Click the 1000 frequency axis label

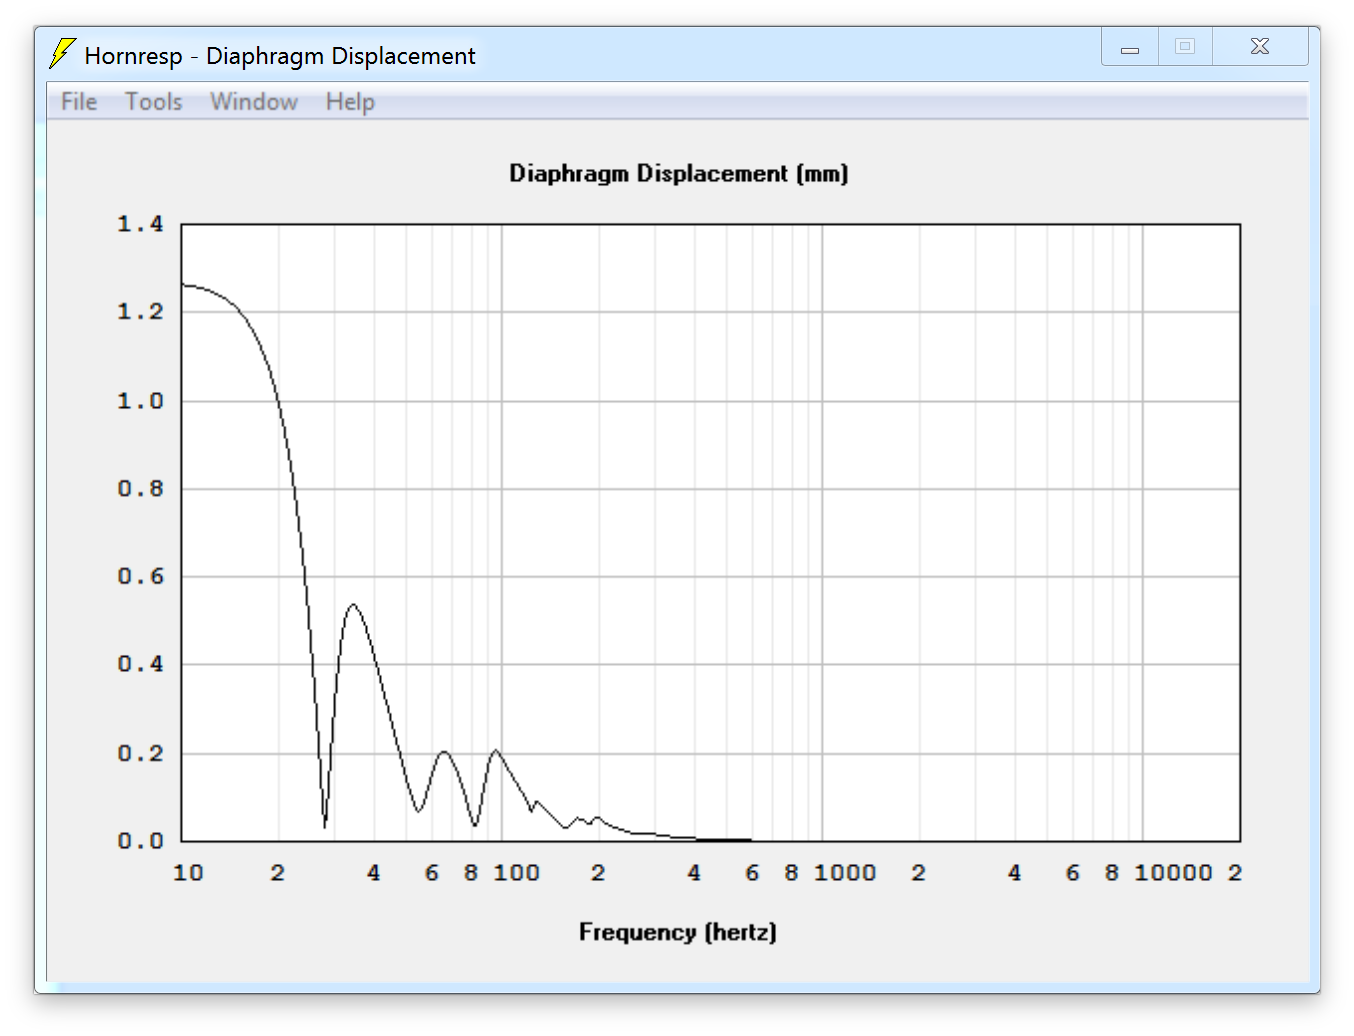[x=845, y=873]
